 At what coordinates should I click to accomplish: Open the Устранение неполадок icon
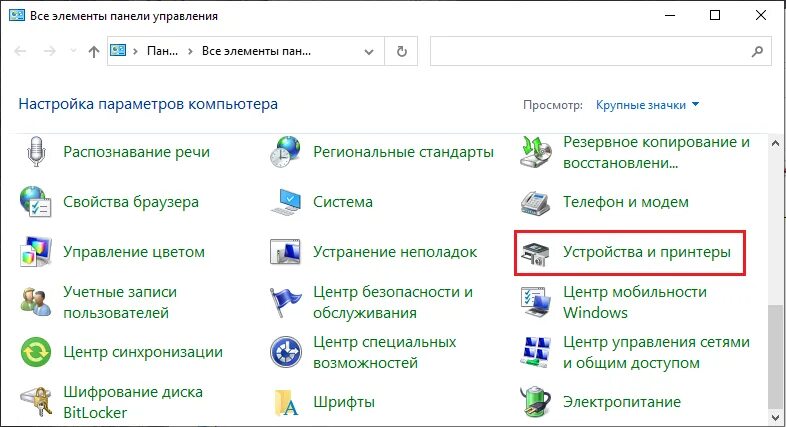point(285,252)
